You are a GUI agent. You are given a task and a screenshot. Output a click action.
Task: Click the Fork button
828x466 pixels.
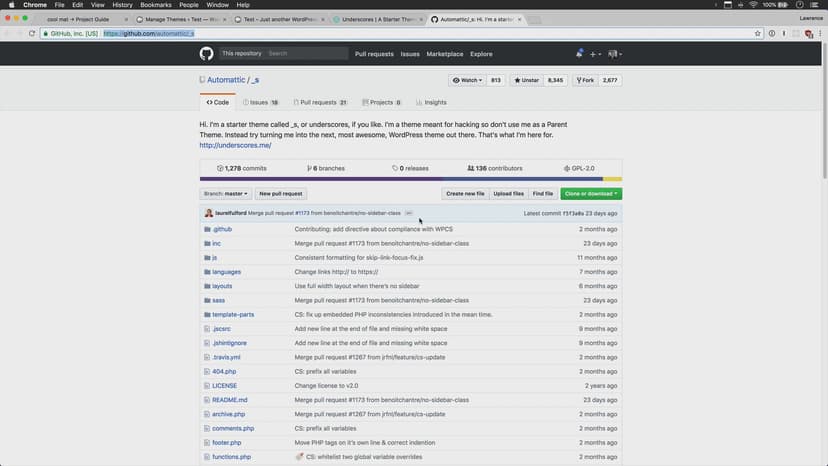point(585,80)
